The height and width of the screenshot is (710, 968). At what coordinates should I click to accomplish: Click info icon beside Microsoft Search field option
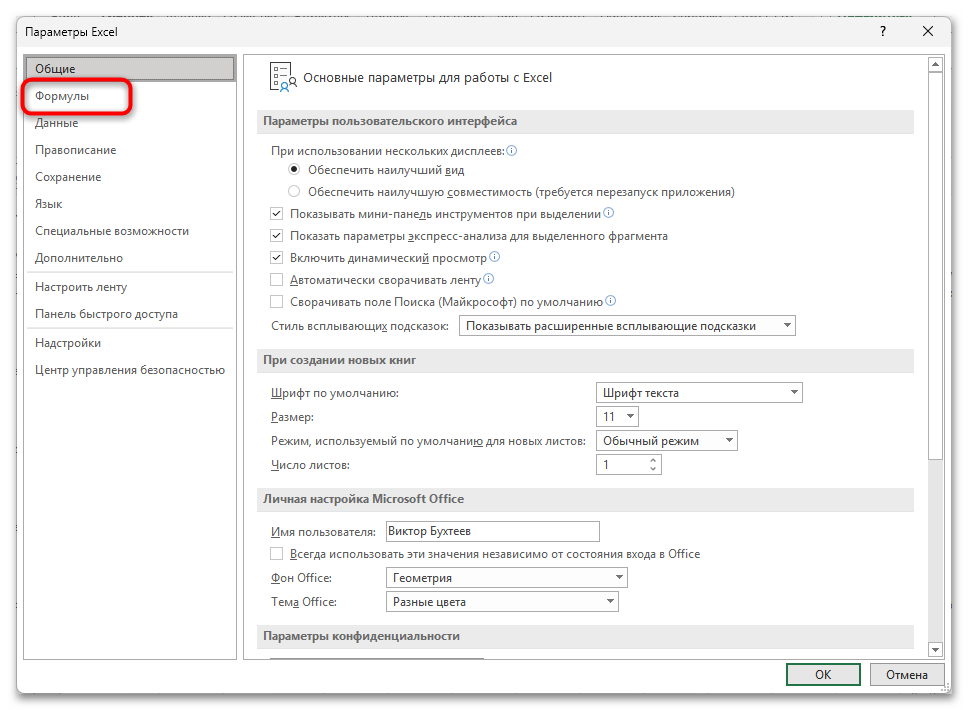[610, 301]
